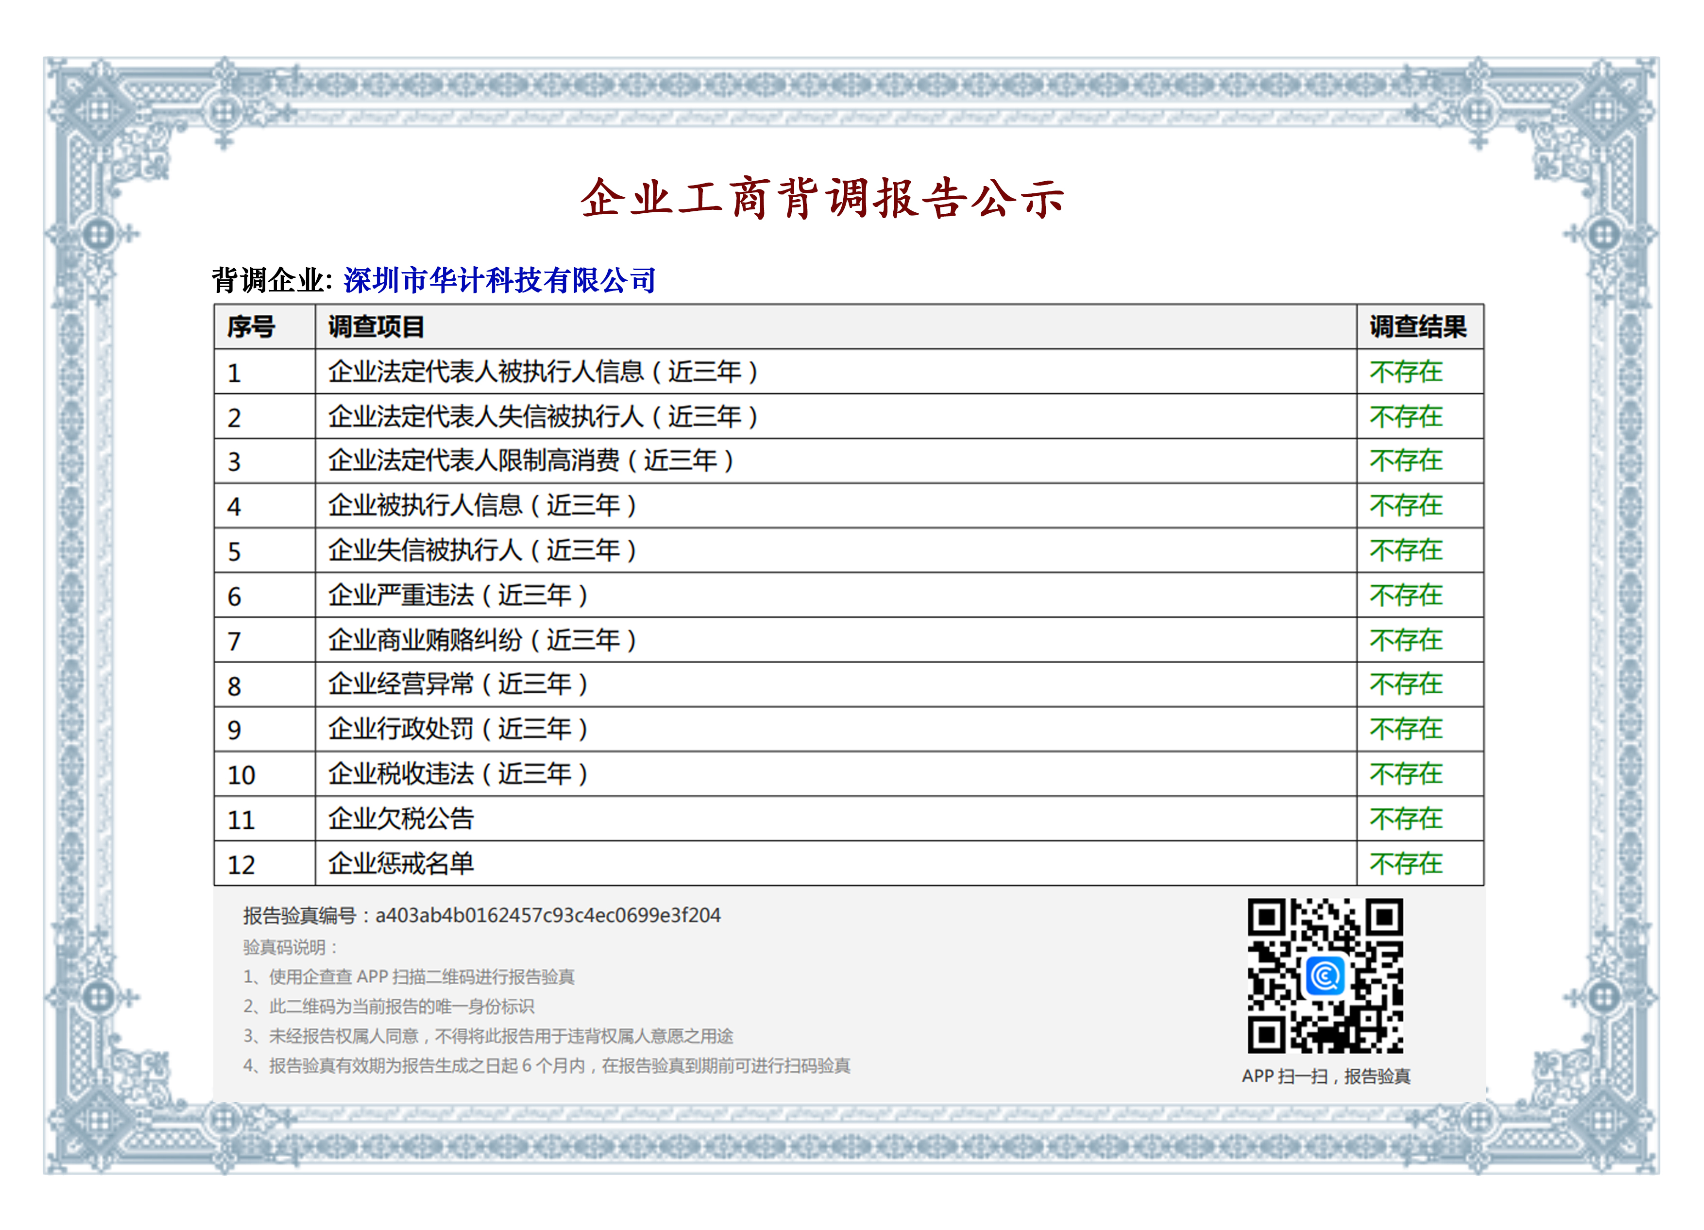Click note 4 about 报告验真有效期 6 个月
Image resolution: width=1704 pixels, height=1230 pixels.
547,1066
